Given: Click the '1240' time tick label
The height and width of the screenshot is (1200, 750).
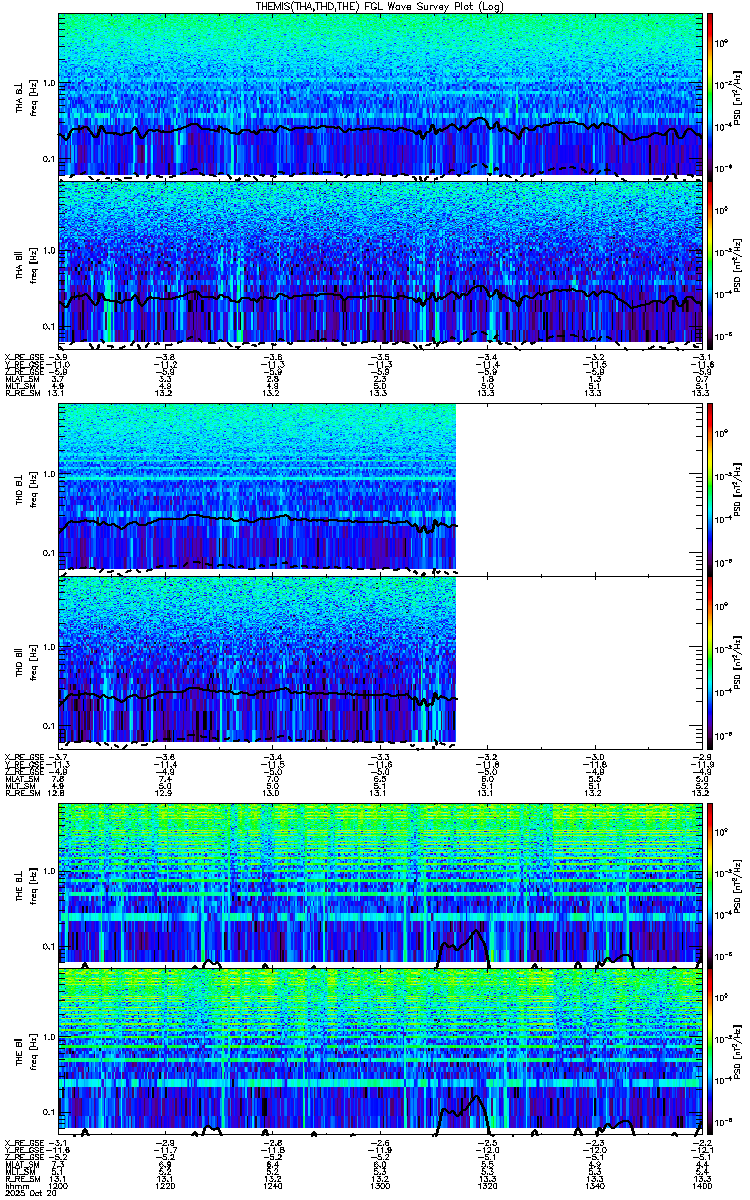Looking at the screenshot, I should (x=272, y=1185).
